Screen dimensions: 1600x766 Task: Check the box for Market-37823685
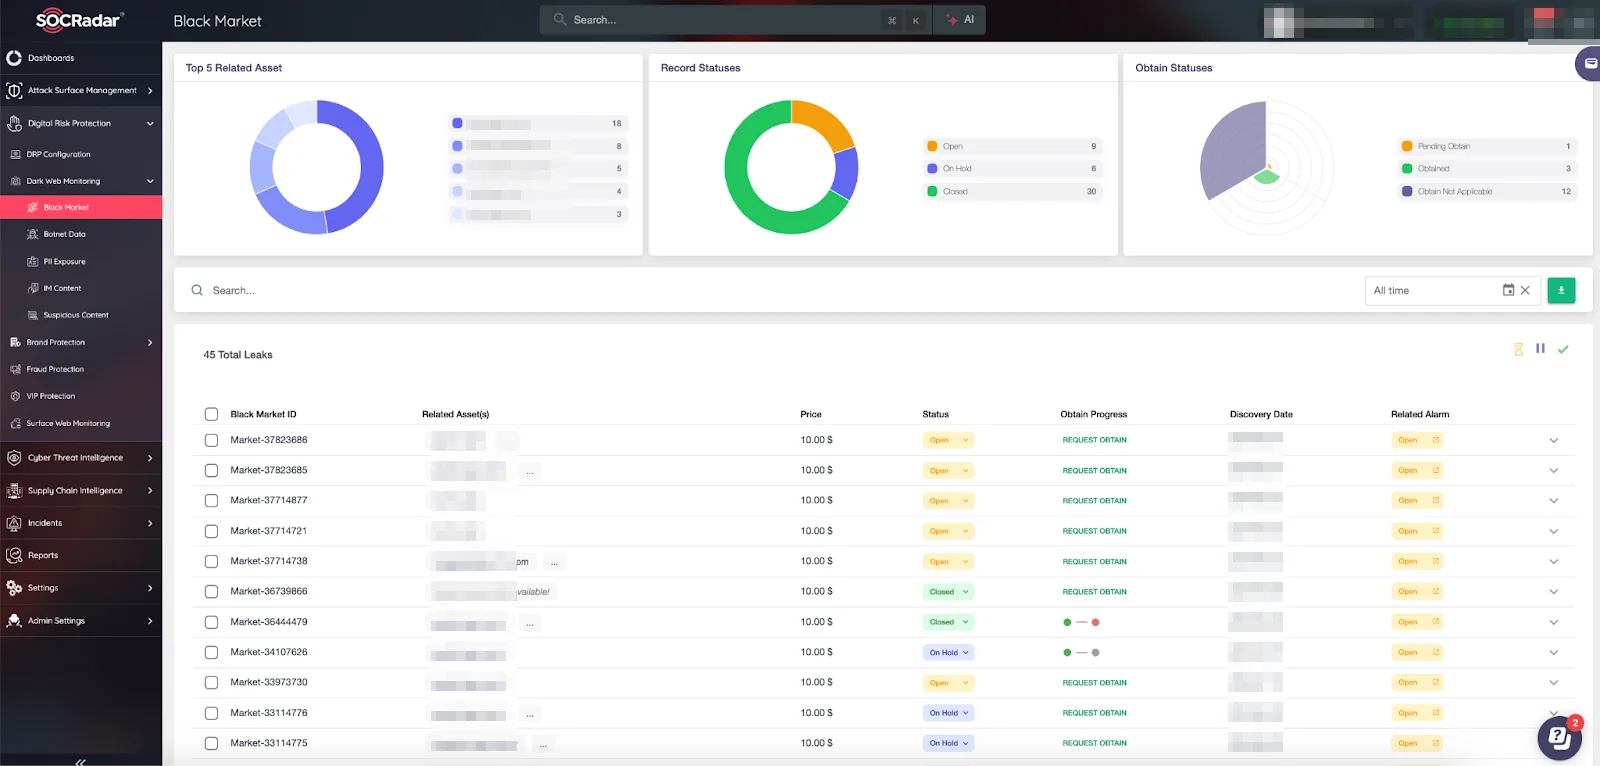pyautogui.click(x=211, y=470)
